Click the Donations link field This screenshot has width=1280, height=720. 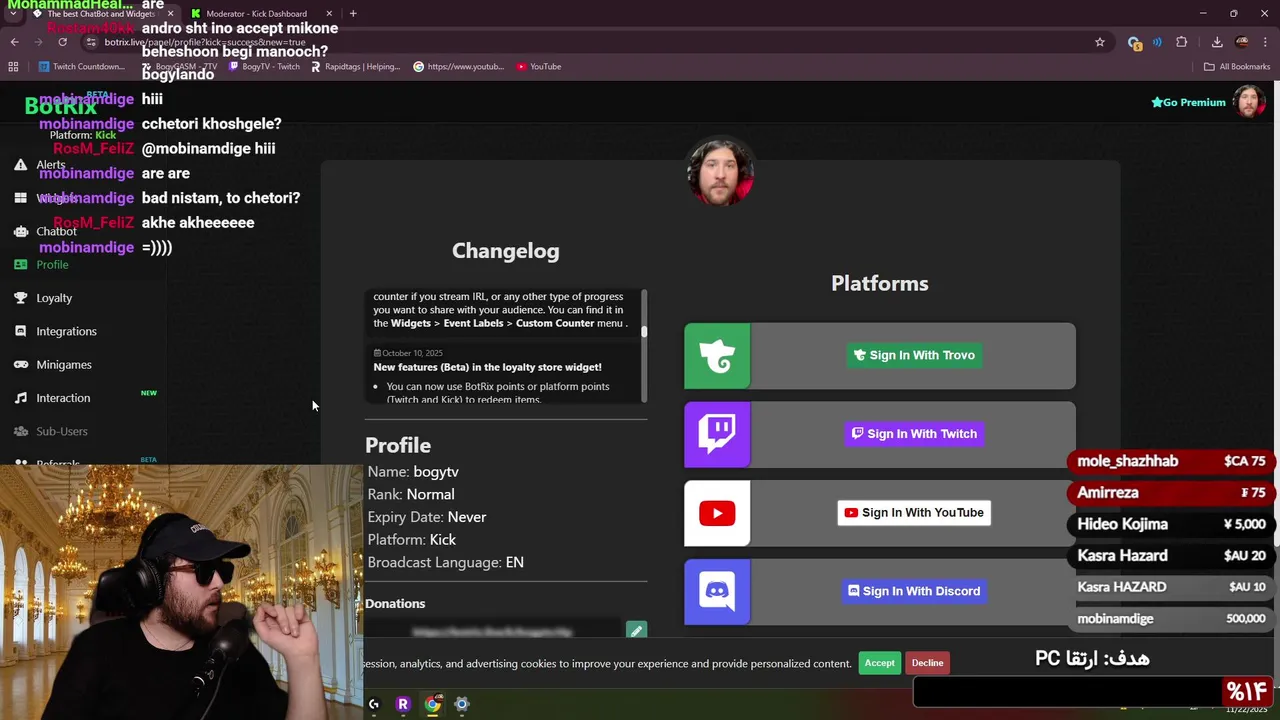click(x=493, y=631)
